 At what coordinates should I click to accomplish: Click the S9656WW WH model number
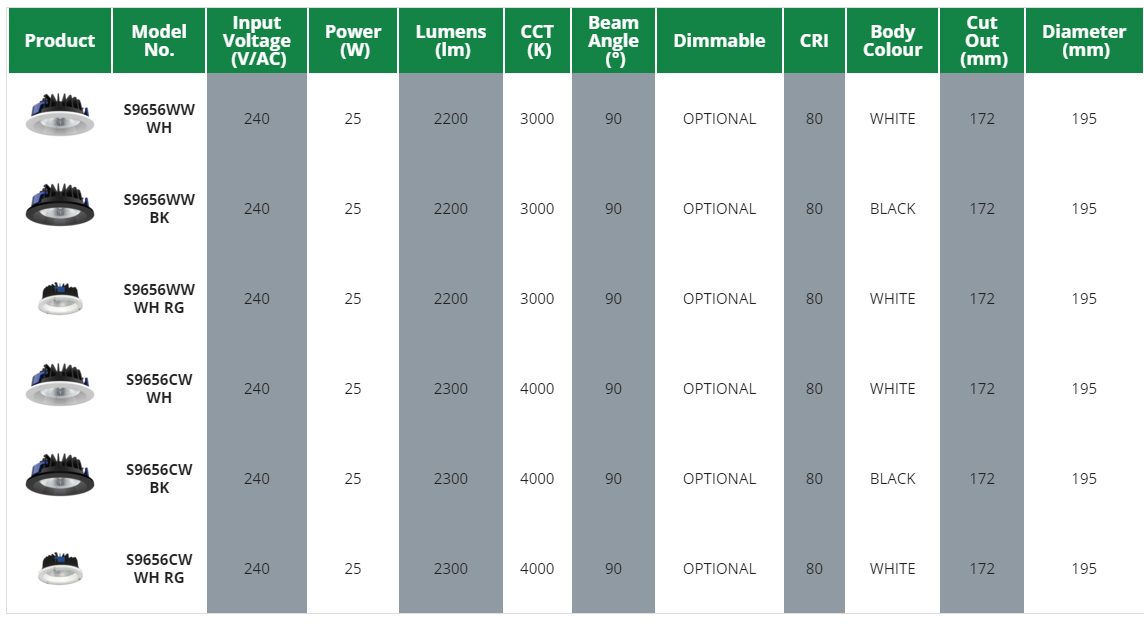(x=159, y=119)
